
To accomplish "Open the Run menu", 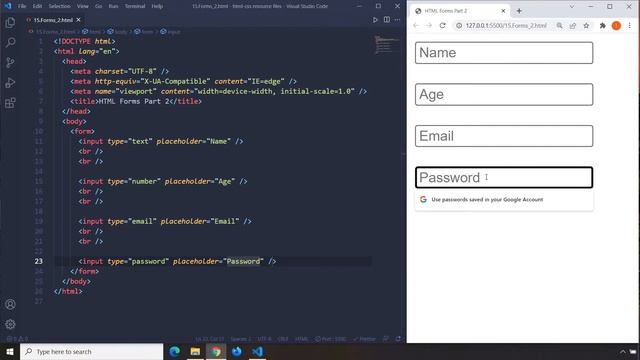I will click(113, 6).
